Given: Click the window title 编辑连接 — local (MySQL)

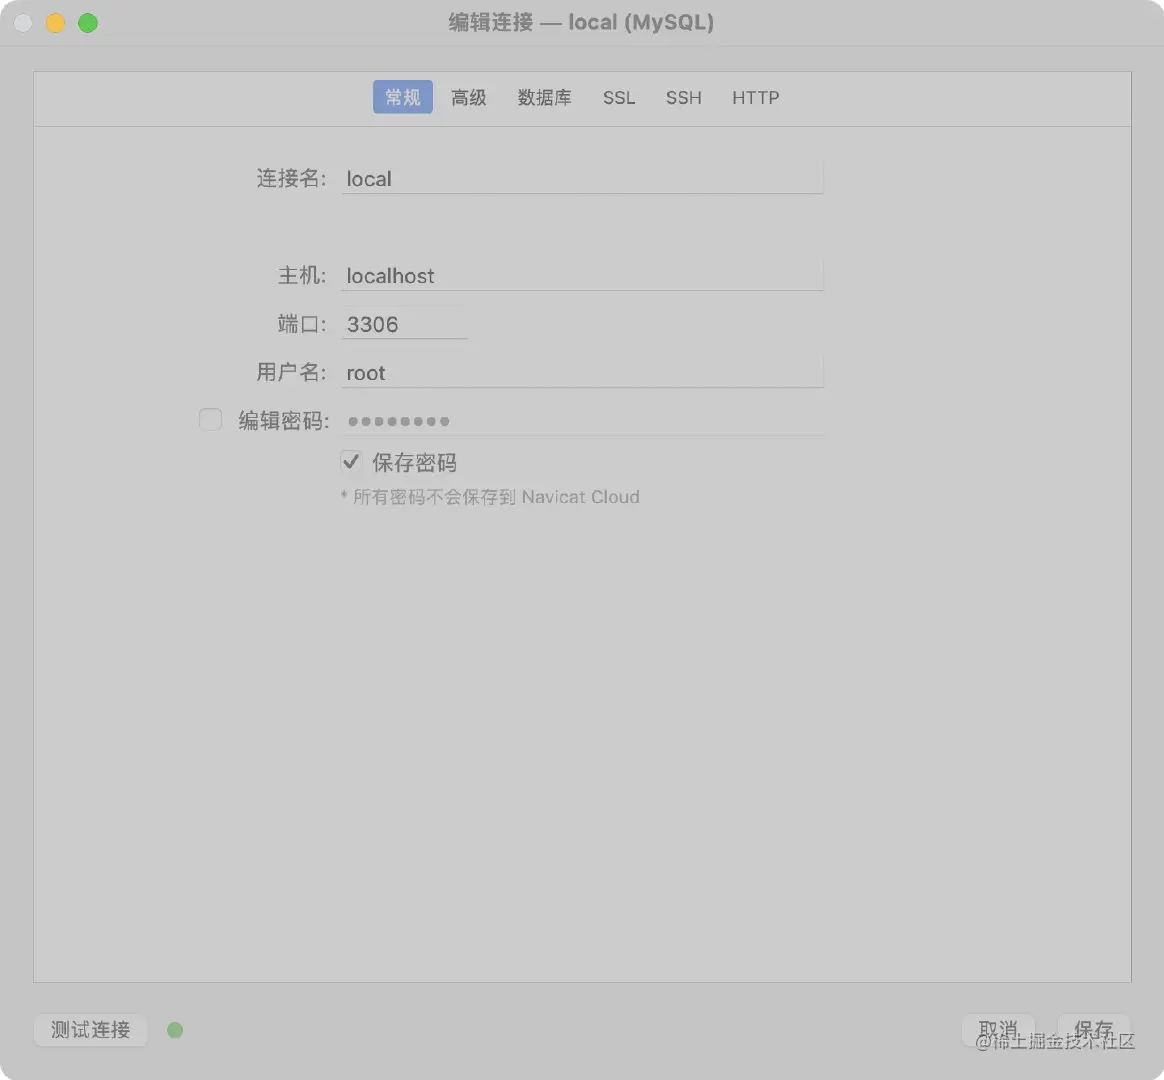Looking at the screenshot, I should [x=581, y=22].
